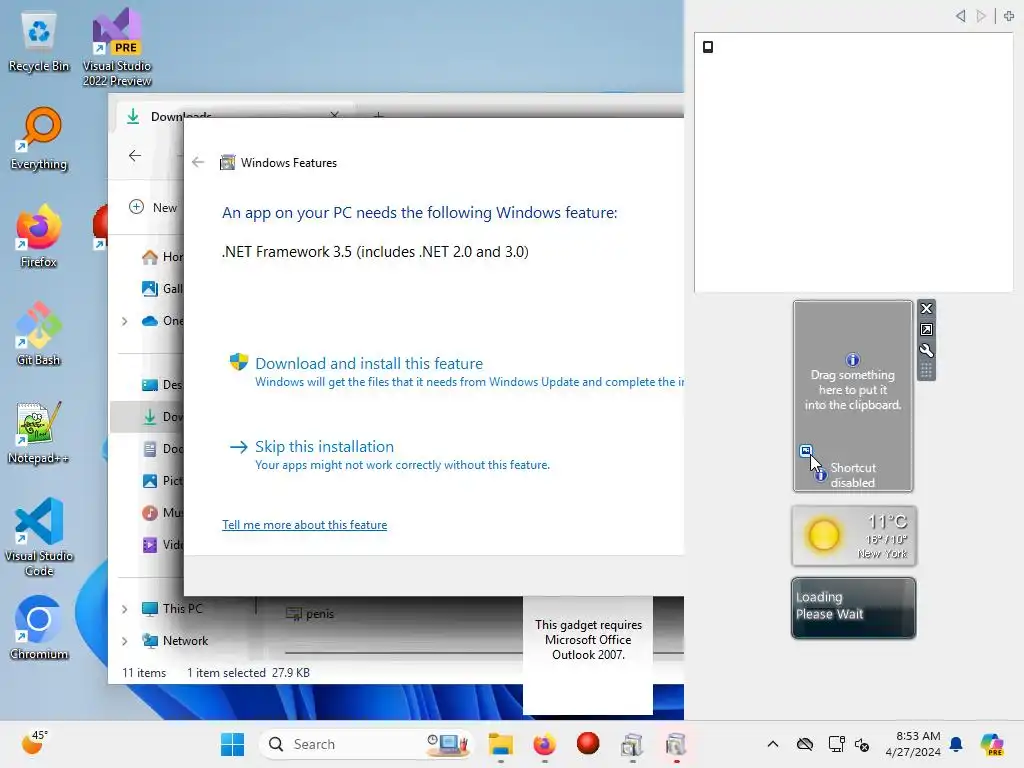Open Music folder icon in Explorer sidebar

[x=150, y=513]
